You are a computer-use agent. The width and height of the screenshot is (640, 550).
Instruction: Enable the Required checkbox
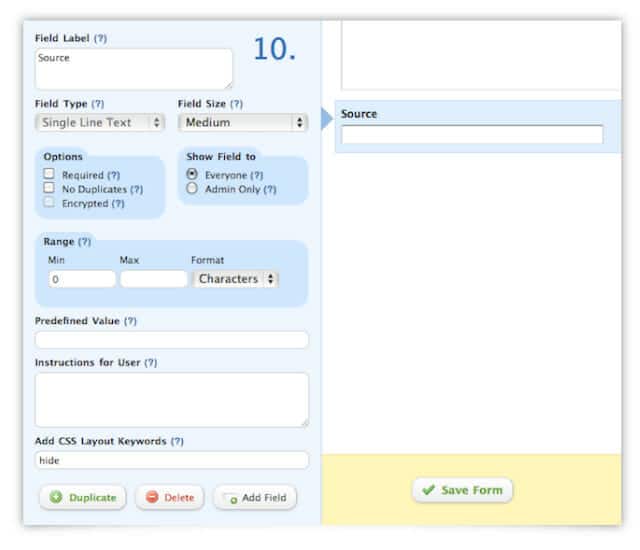click(49, 173)
